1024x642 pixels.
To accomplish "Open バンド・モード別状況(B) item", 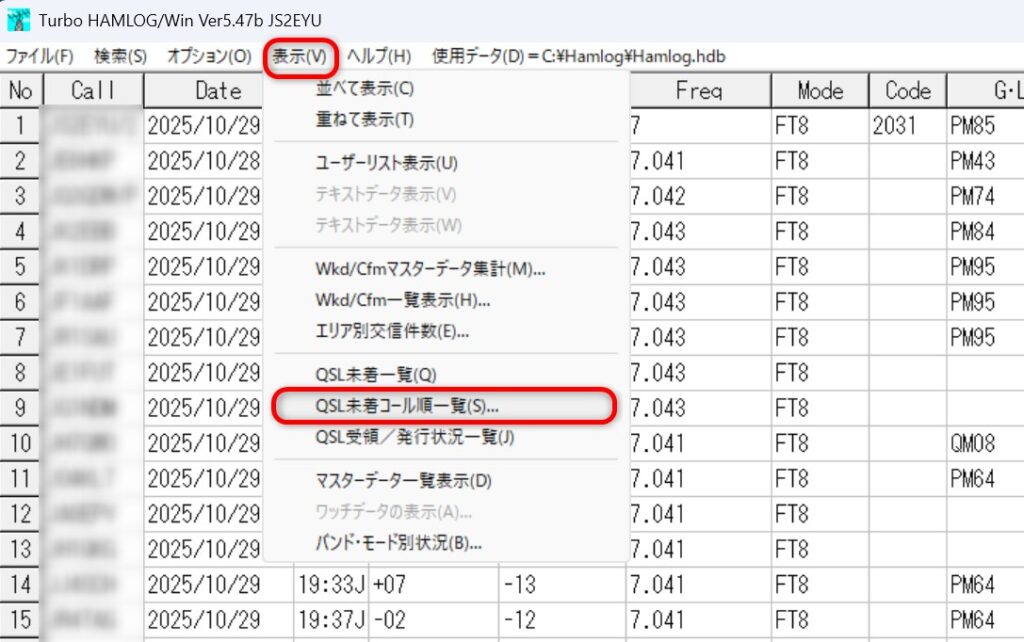I will (398, 543).
